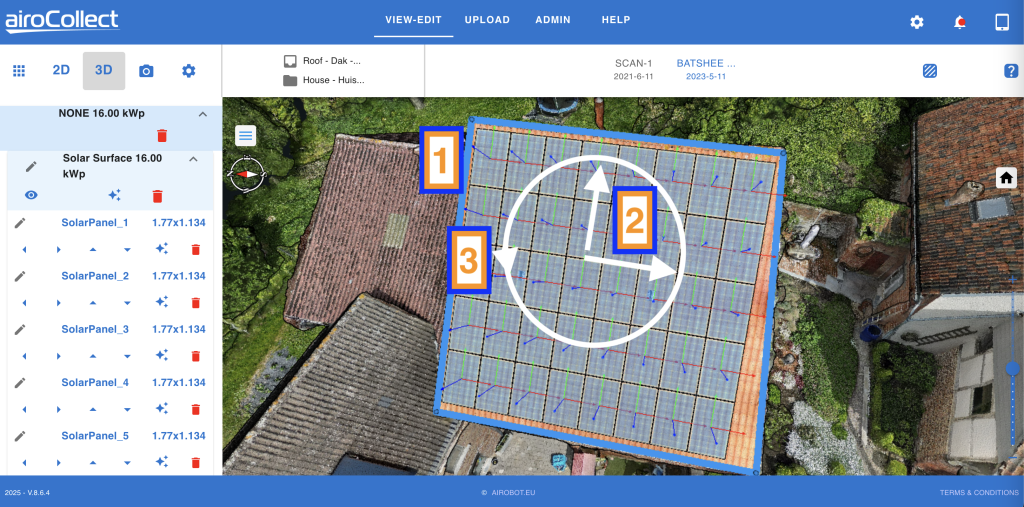Select the BATSHEE scan dated 2023-5-11
Image resolution: width=1024 pixels, height=507 pixels.
point(705,70)
